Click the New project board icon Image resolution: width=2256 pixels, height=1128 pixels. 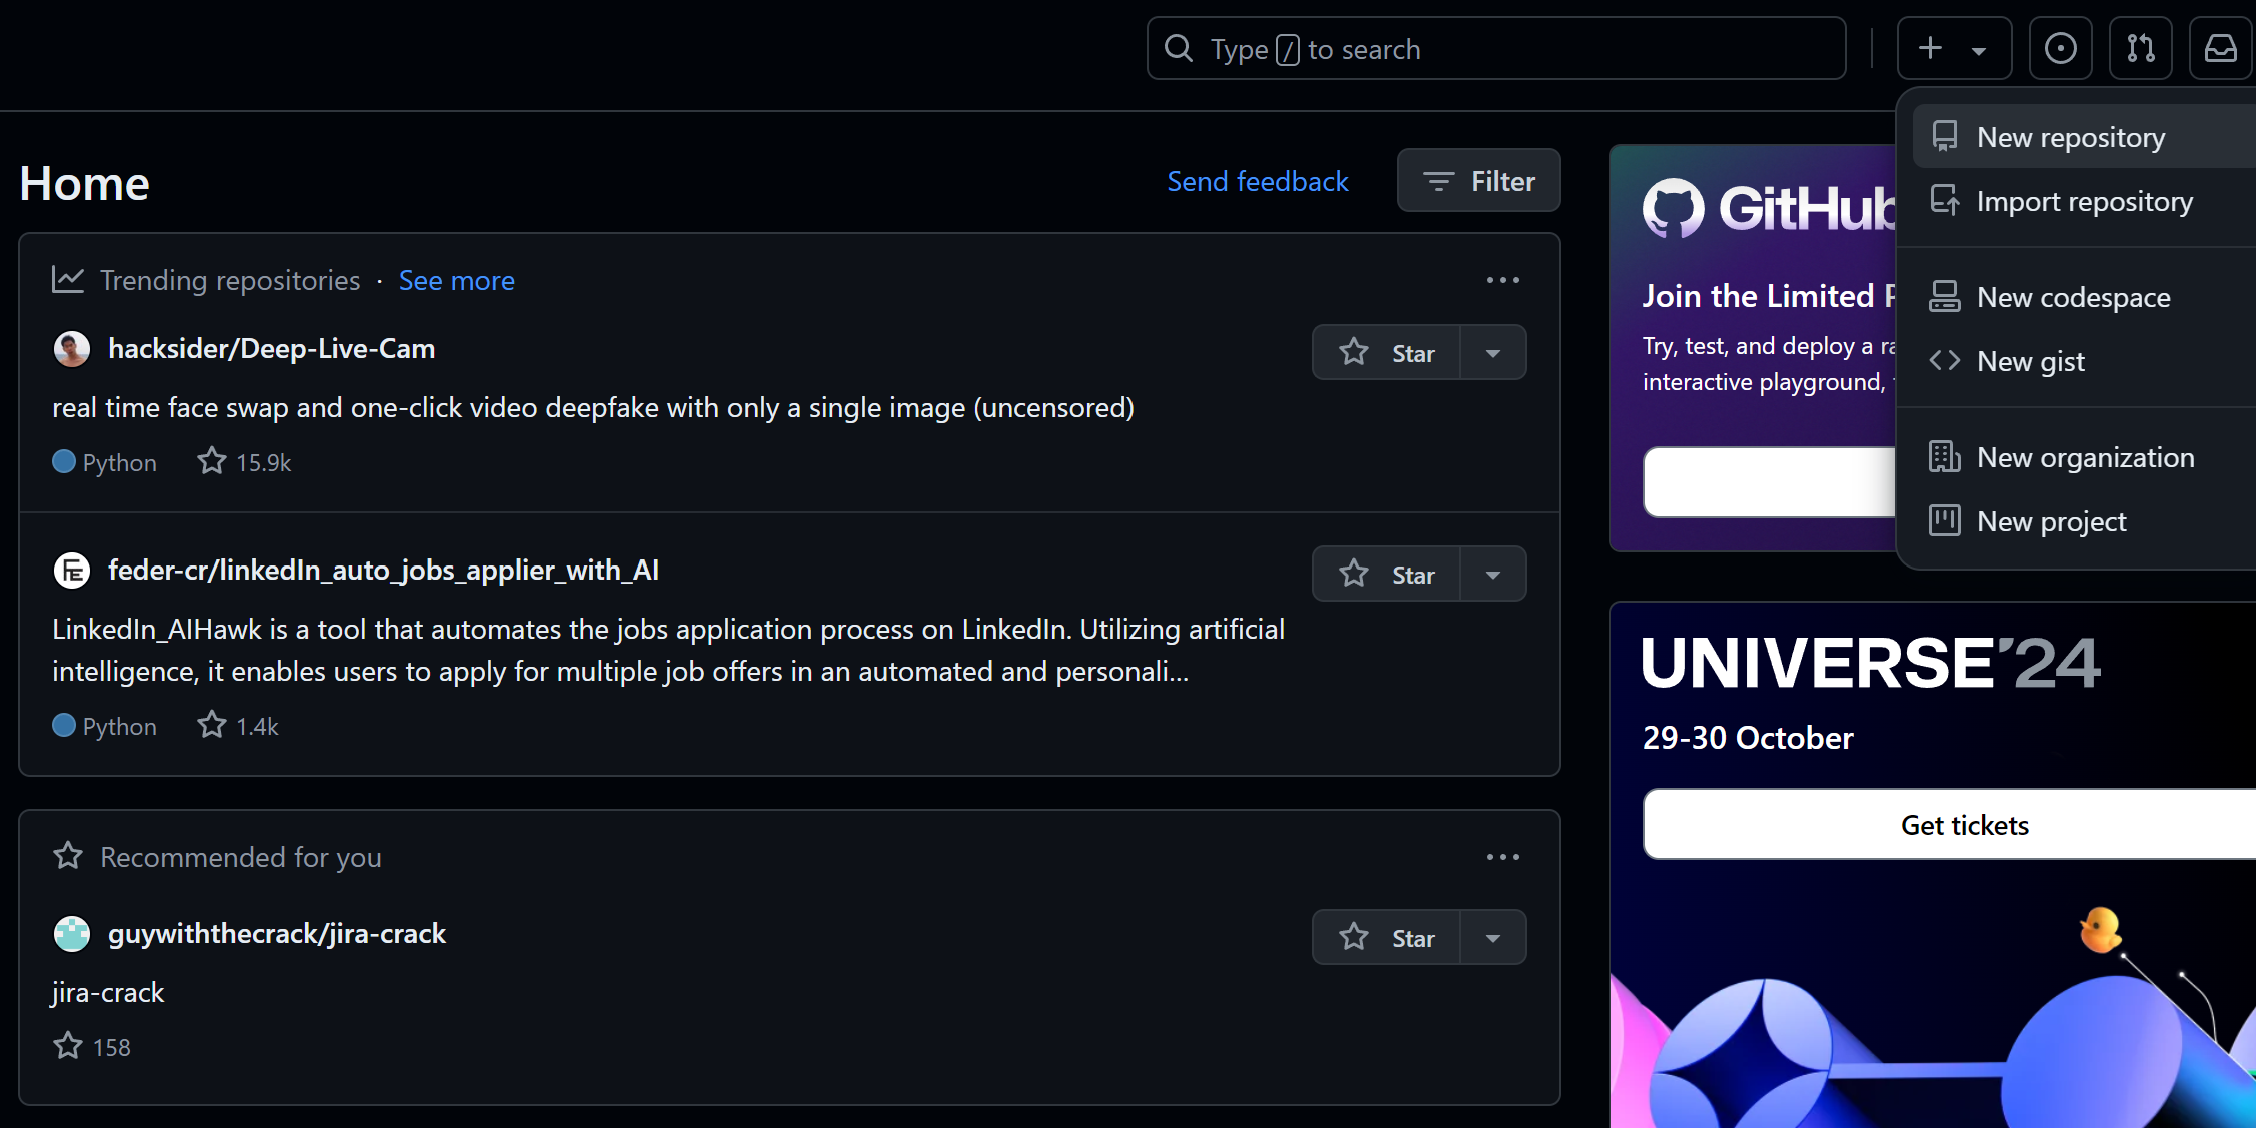click(x=1945, y=520)
